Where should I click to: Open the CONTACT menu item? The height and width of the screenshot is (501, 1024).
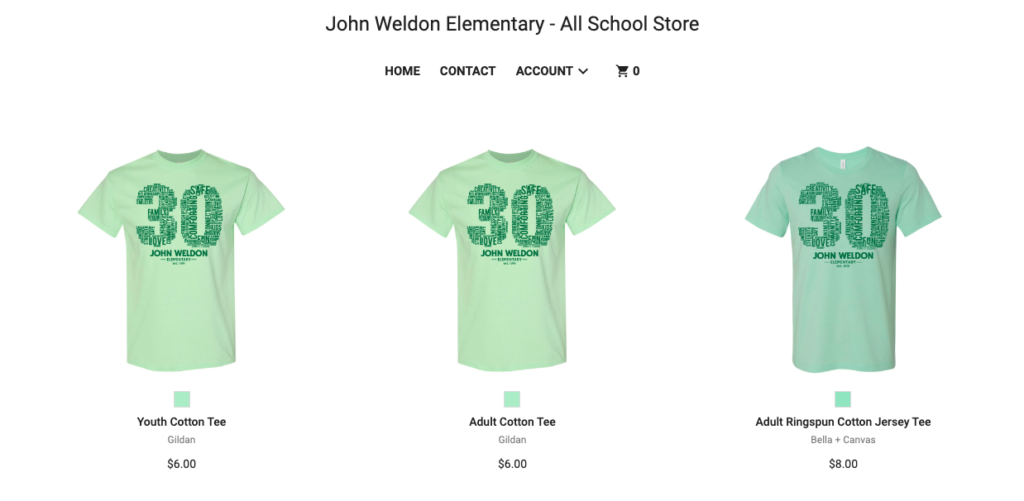[x=468, y=71]
